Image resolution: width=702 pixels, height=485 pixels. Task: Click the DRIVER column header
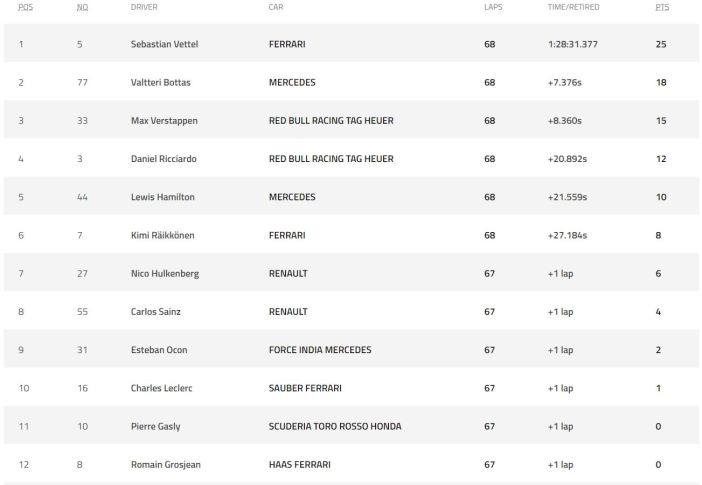tap(144, 7)
